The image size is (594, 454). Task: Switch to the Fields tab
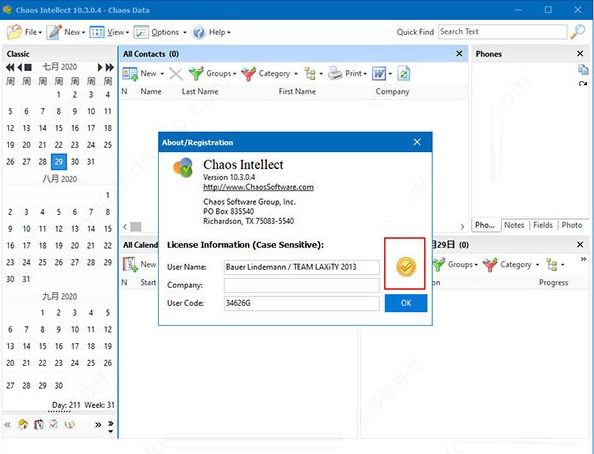pyautogui.click(x=543, y=225)
